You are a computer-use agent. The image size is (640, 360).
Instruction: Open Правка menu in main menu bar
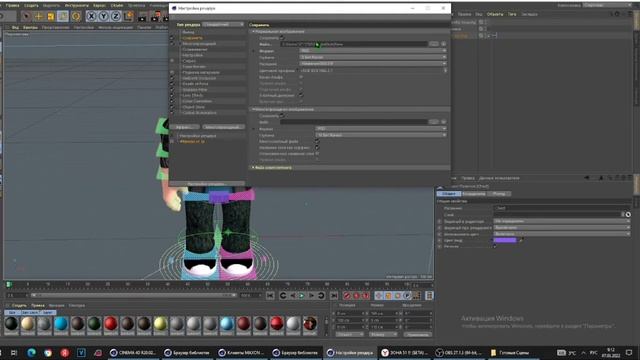tap(13, 6)
